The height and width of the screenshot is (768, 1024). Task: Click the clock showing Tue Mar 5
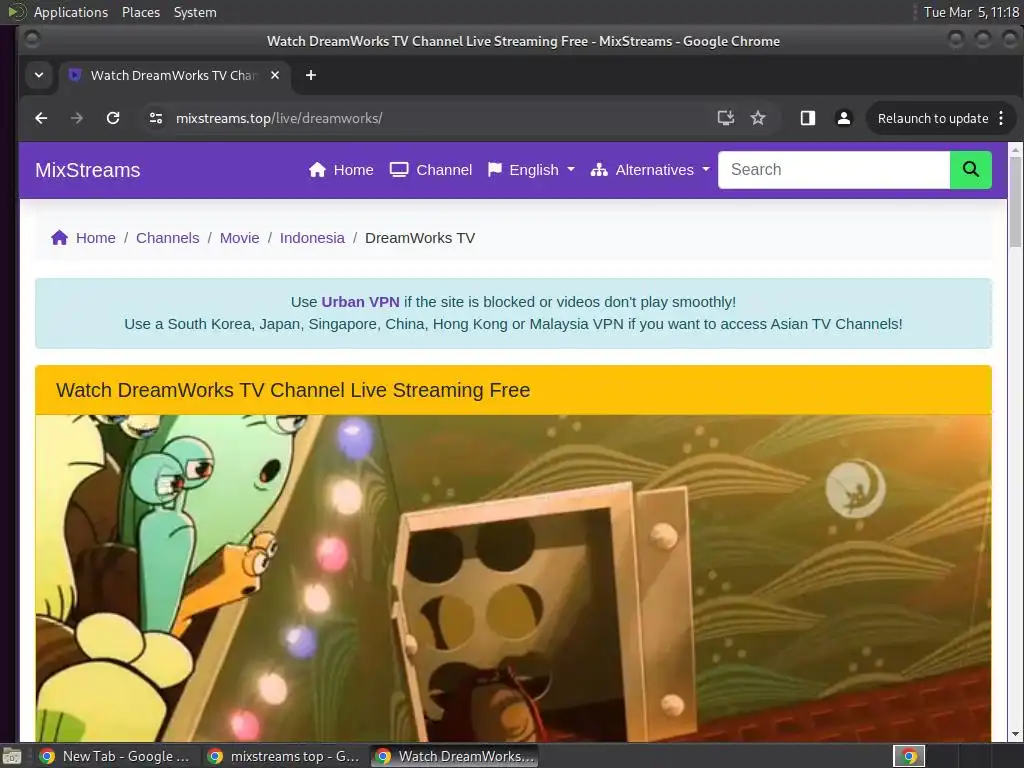(971, 12)
